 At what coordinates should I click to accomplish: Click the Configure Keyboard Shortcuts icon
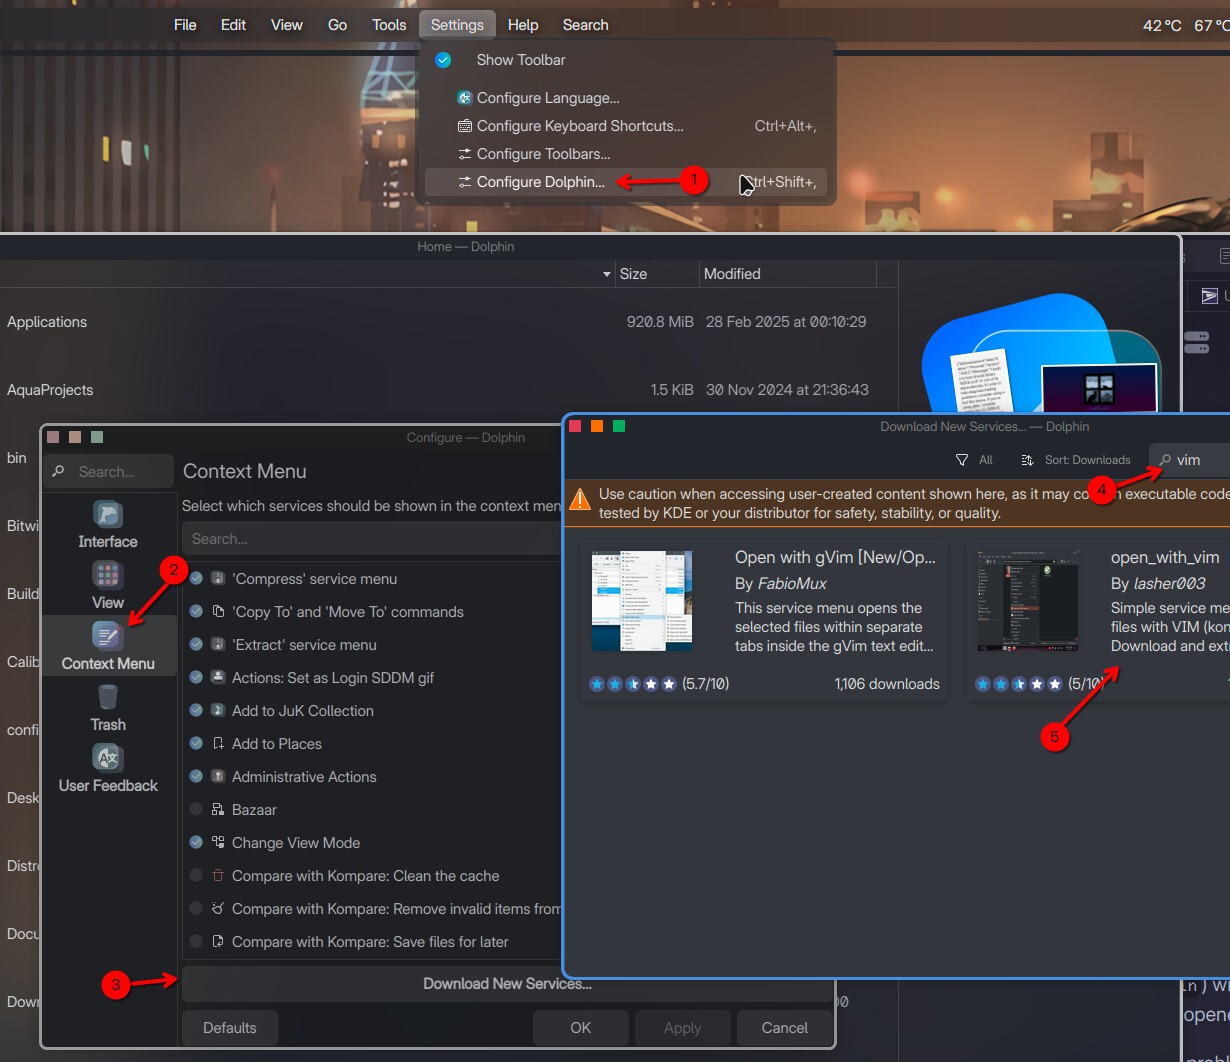point(464,126)
